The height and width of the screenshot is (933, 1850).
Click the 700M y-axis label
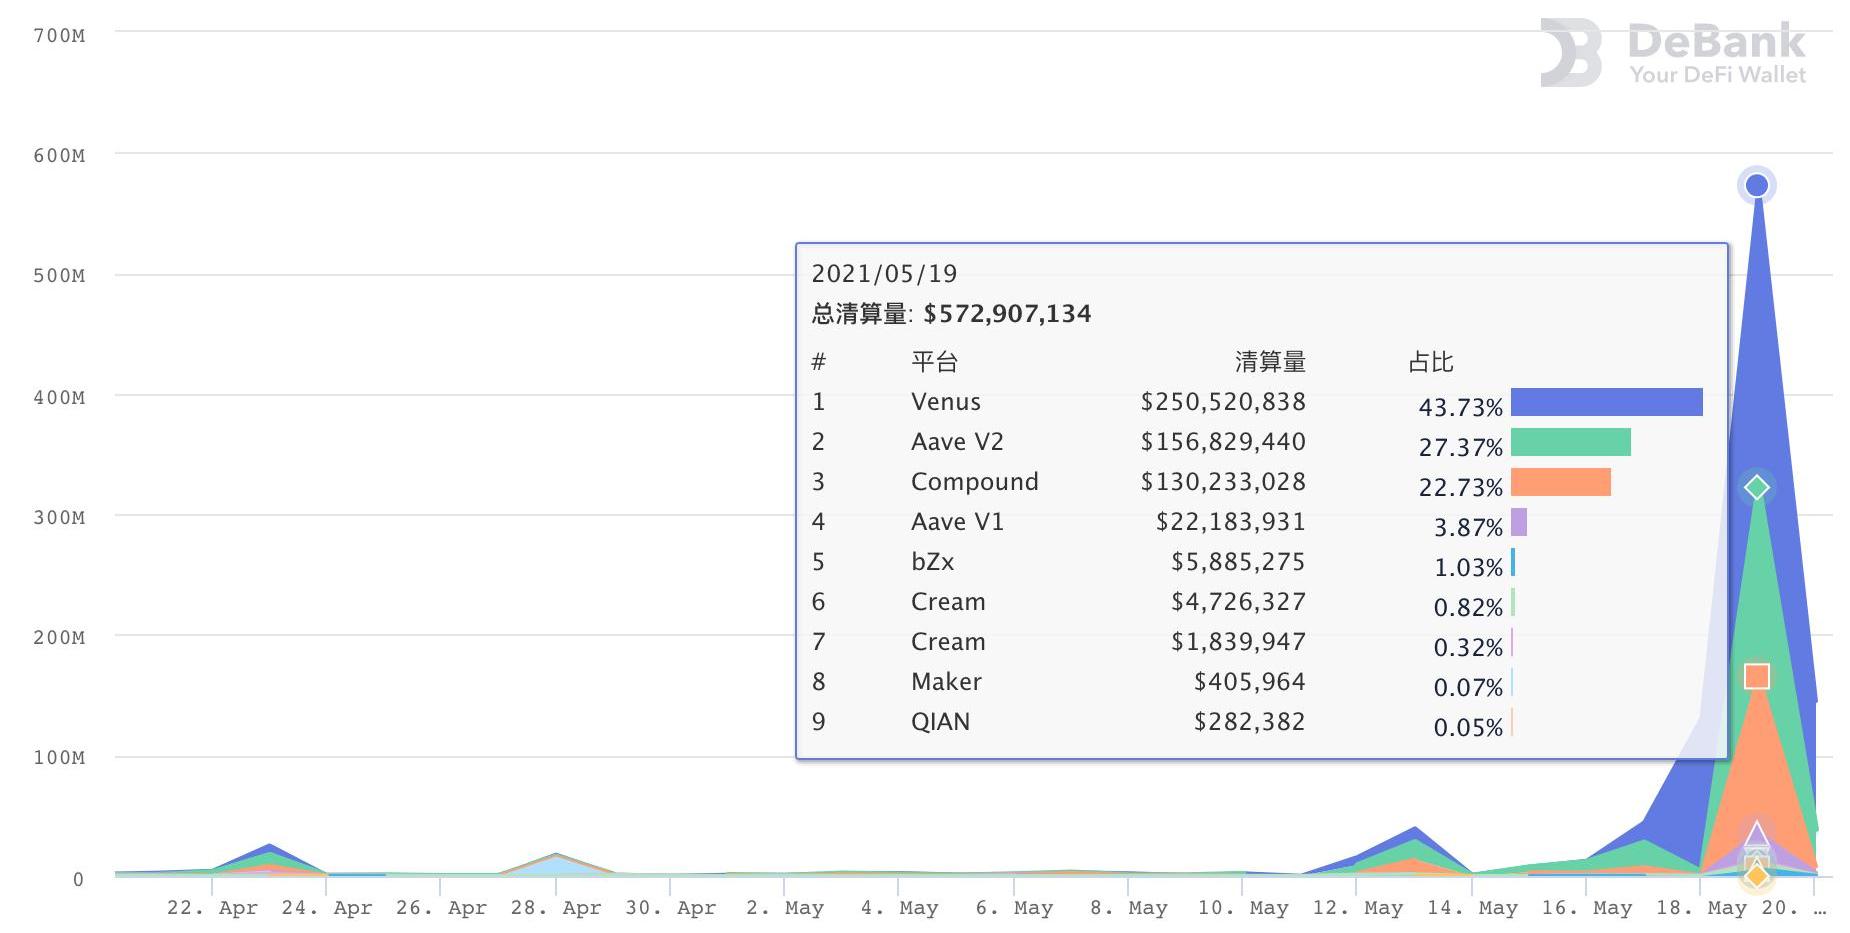[x=59, y=36]
